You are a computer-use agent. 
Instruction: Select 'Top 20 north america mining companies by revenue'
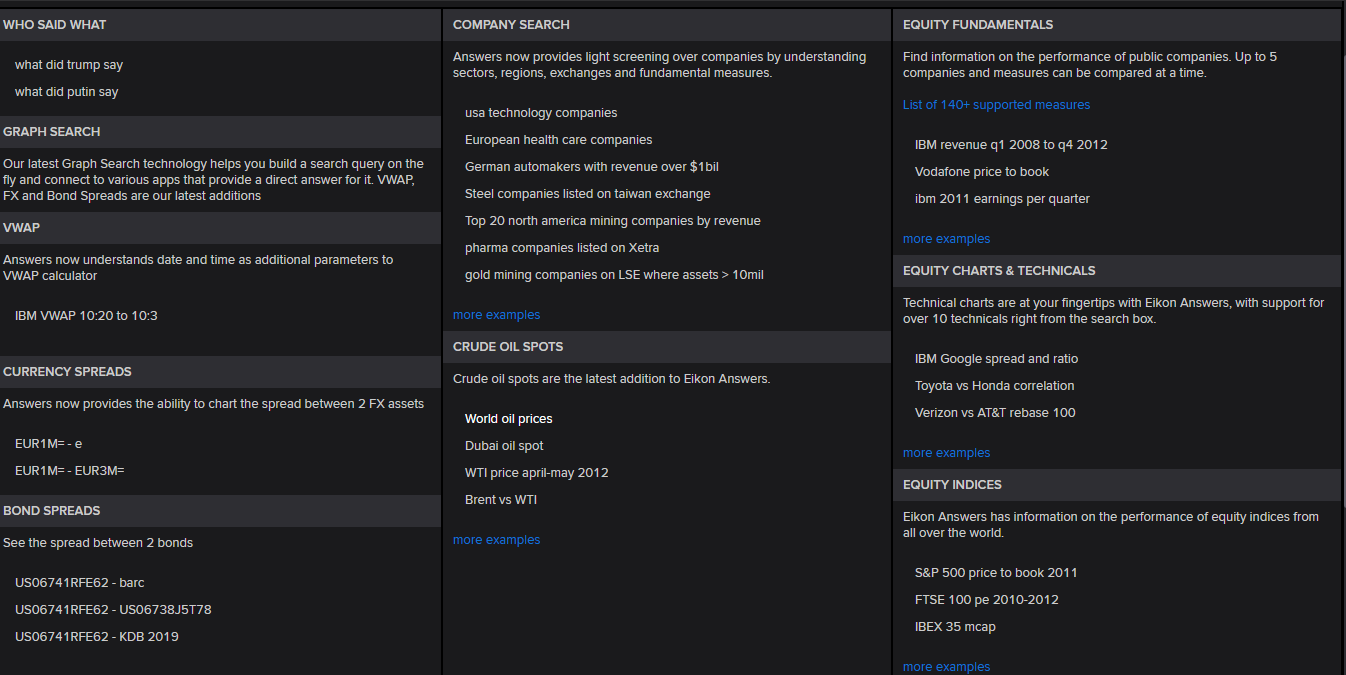point(612,221)
